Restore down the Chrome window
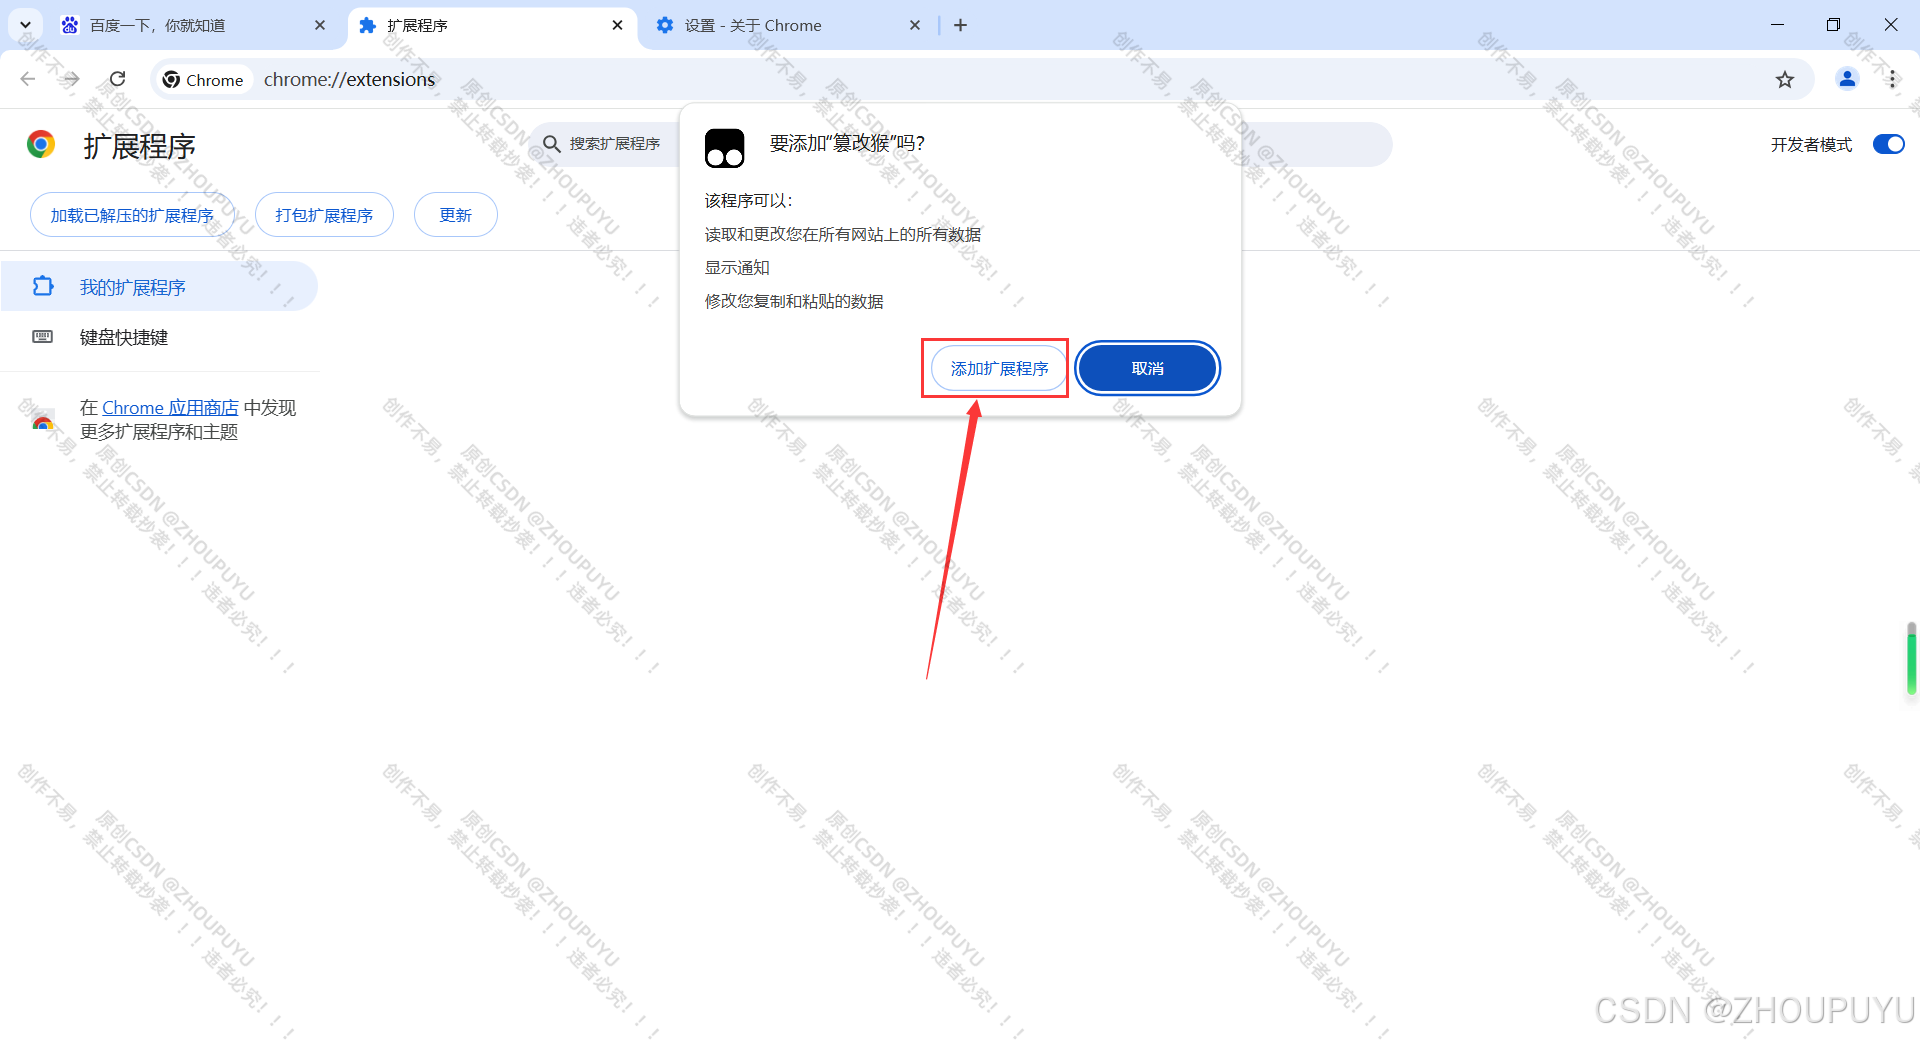 (1833, 25)
